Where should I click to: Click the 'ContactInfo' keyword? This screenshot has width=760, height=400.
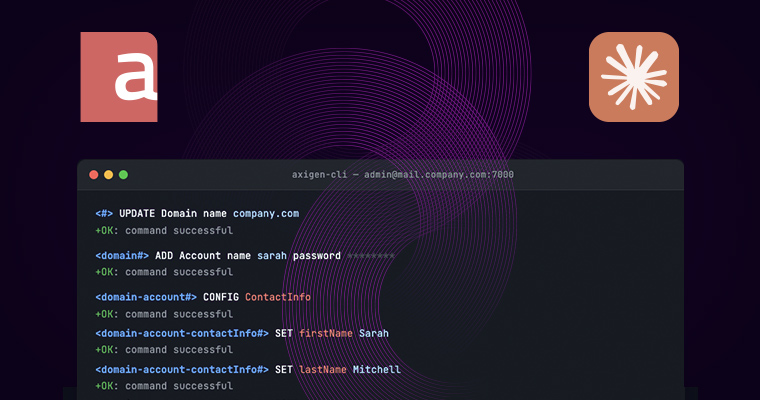coord(278,297)
